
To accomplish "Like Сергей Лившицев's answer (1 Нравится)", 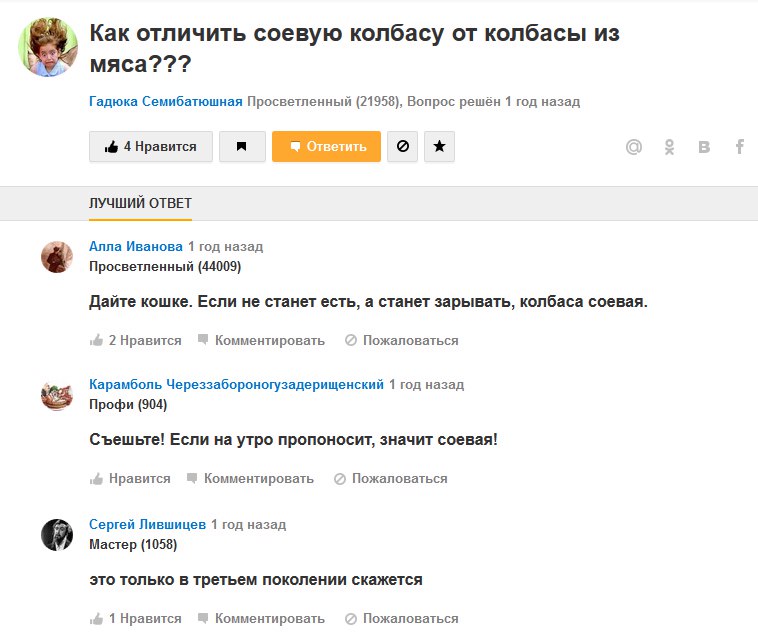I will [x=136, y=618].
